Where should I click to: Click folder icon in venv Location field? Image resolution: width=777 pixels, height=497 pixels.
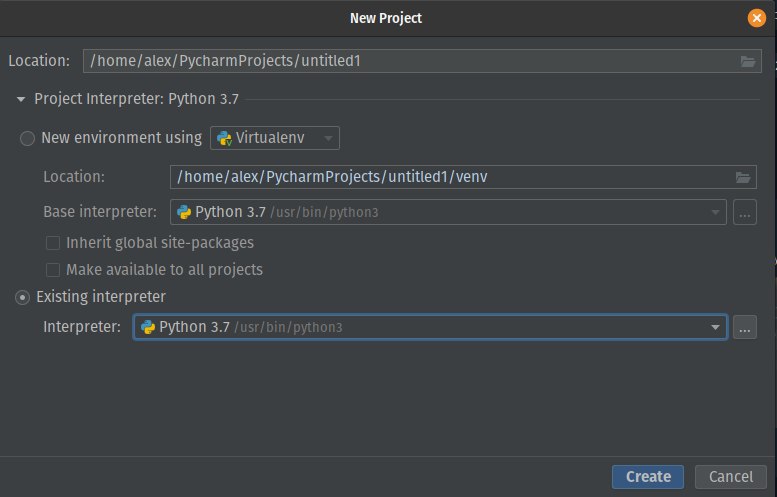743,177
